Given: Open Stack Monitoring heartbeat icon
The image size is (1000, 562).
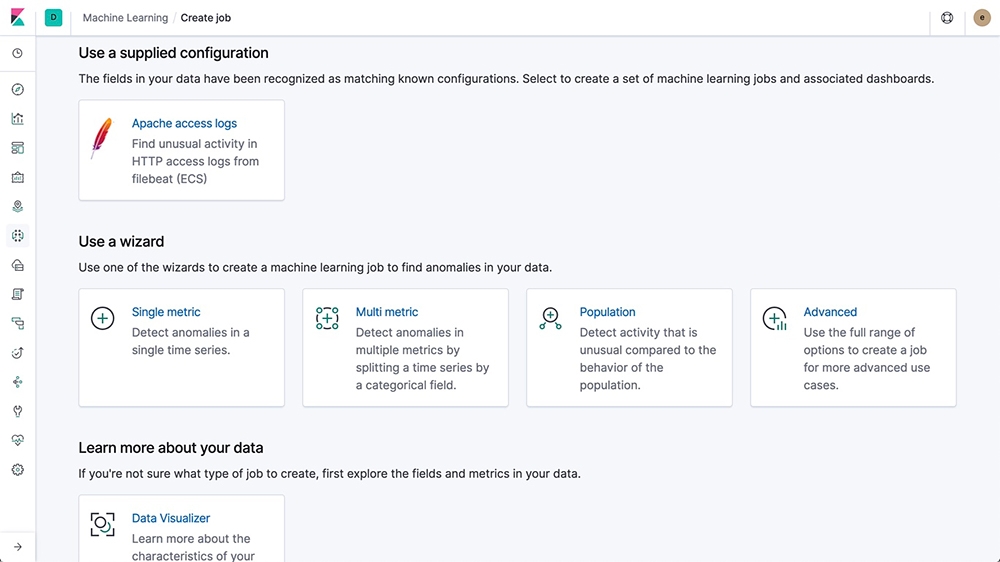Looking at the screenshot, I should (x=17, y=440).
